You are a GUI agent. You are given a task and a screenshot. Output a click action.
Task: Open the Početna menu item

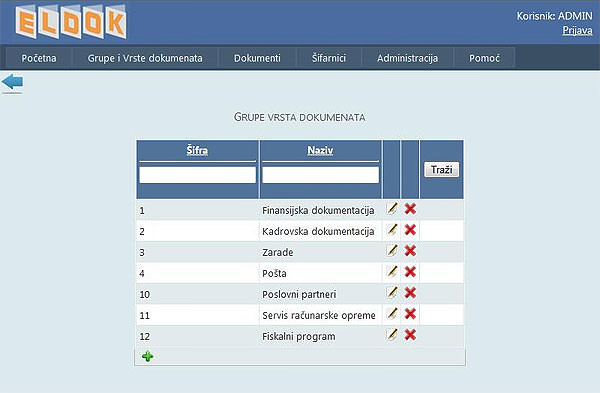(x=39, y=58)
